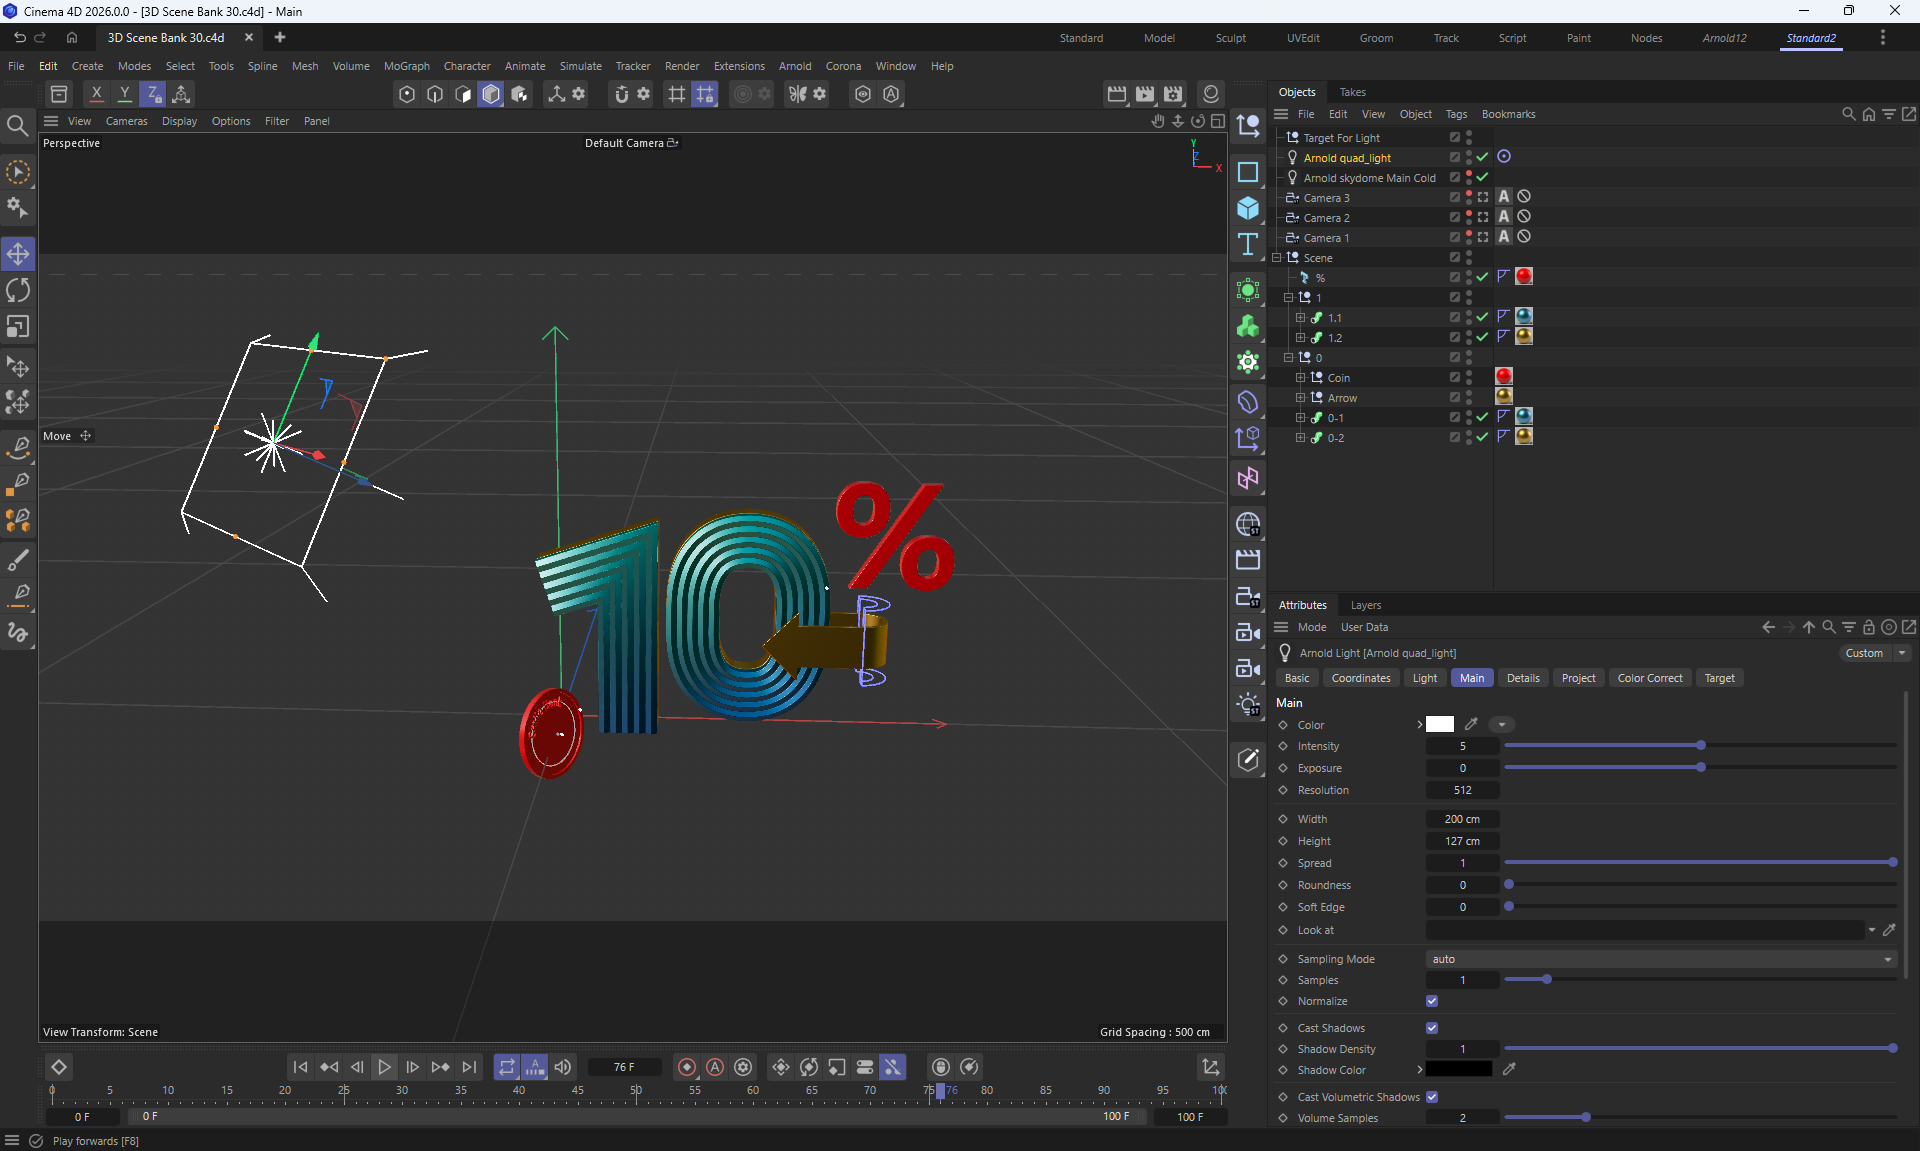Open the MoGraph menu

click(406, 66)
